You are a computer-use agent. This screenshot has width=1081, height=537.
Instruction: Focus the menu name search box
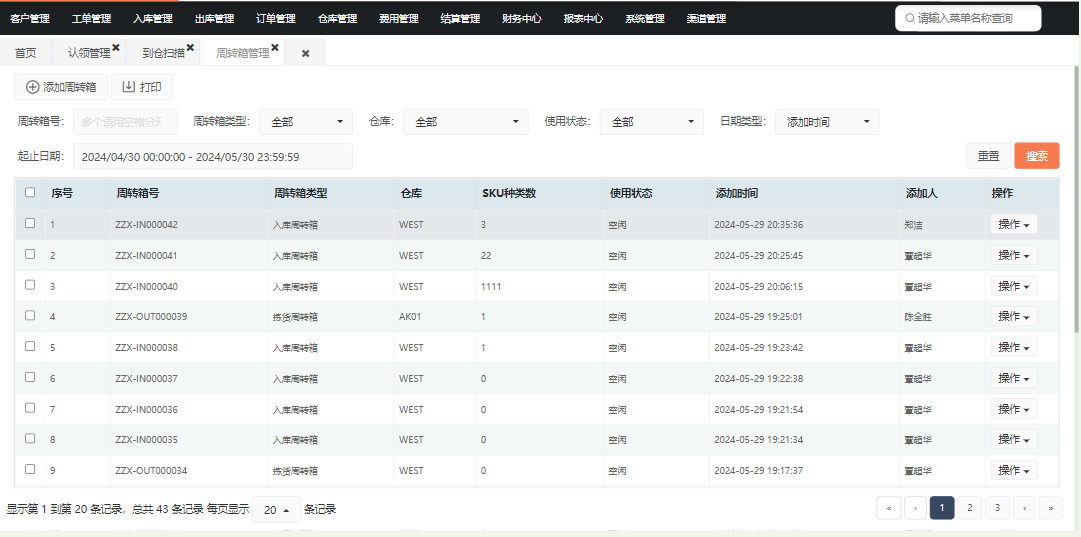tap(968, 19)
